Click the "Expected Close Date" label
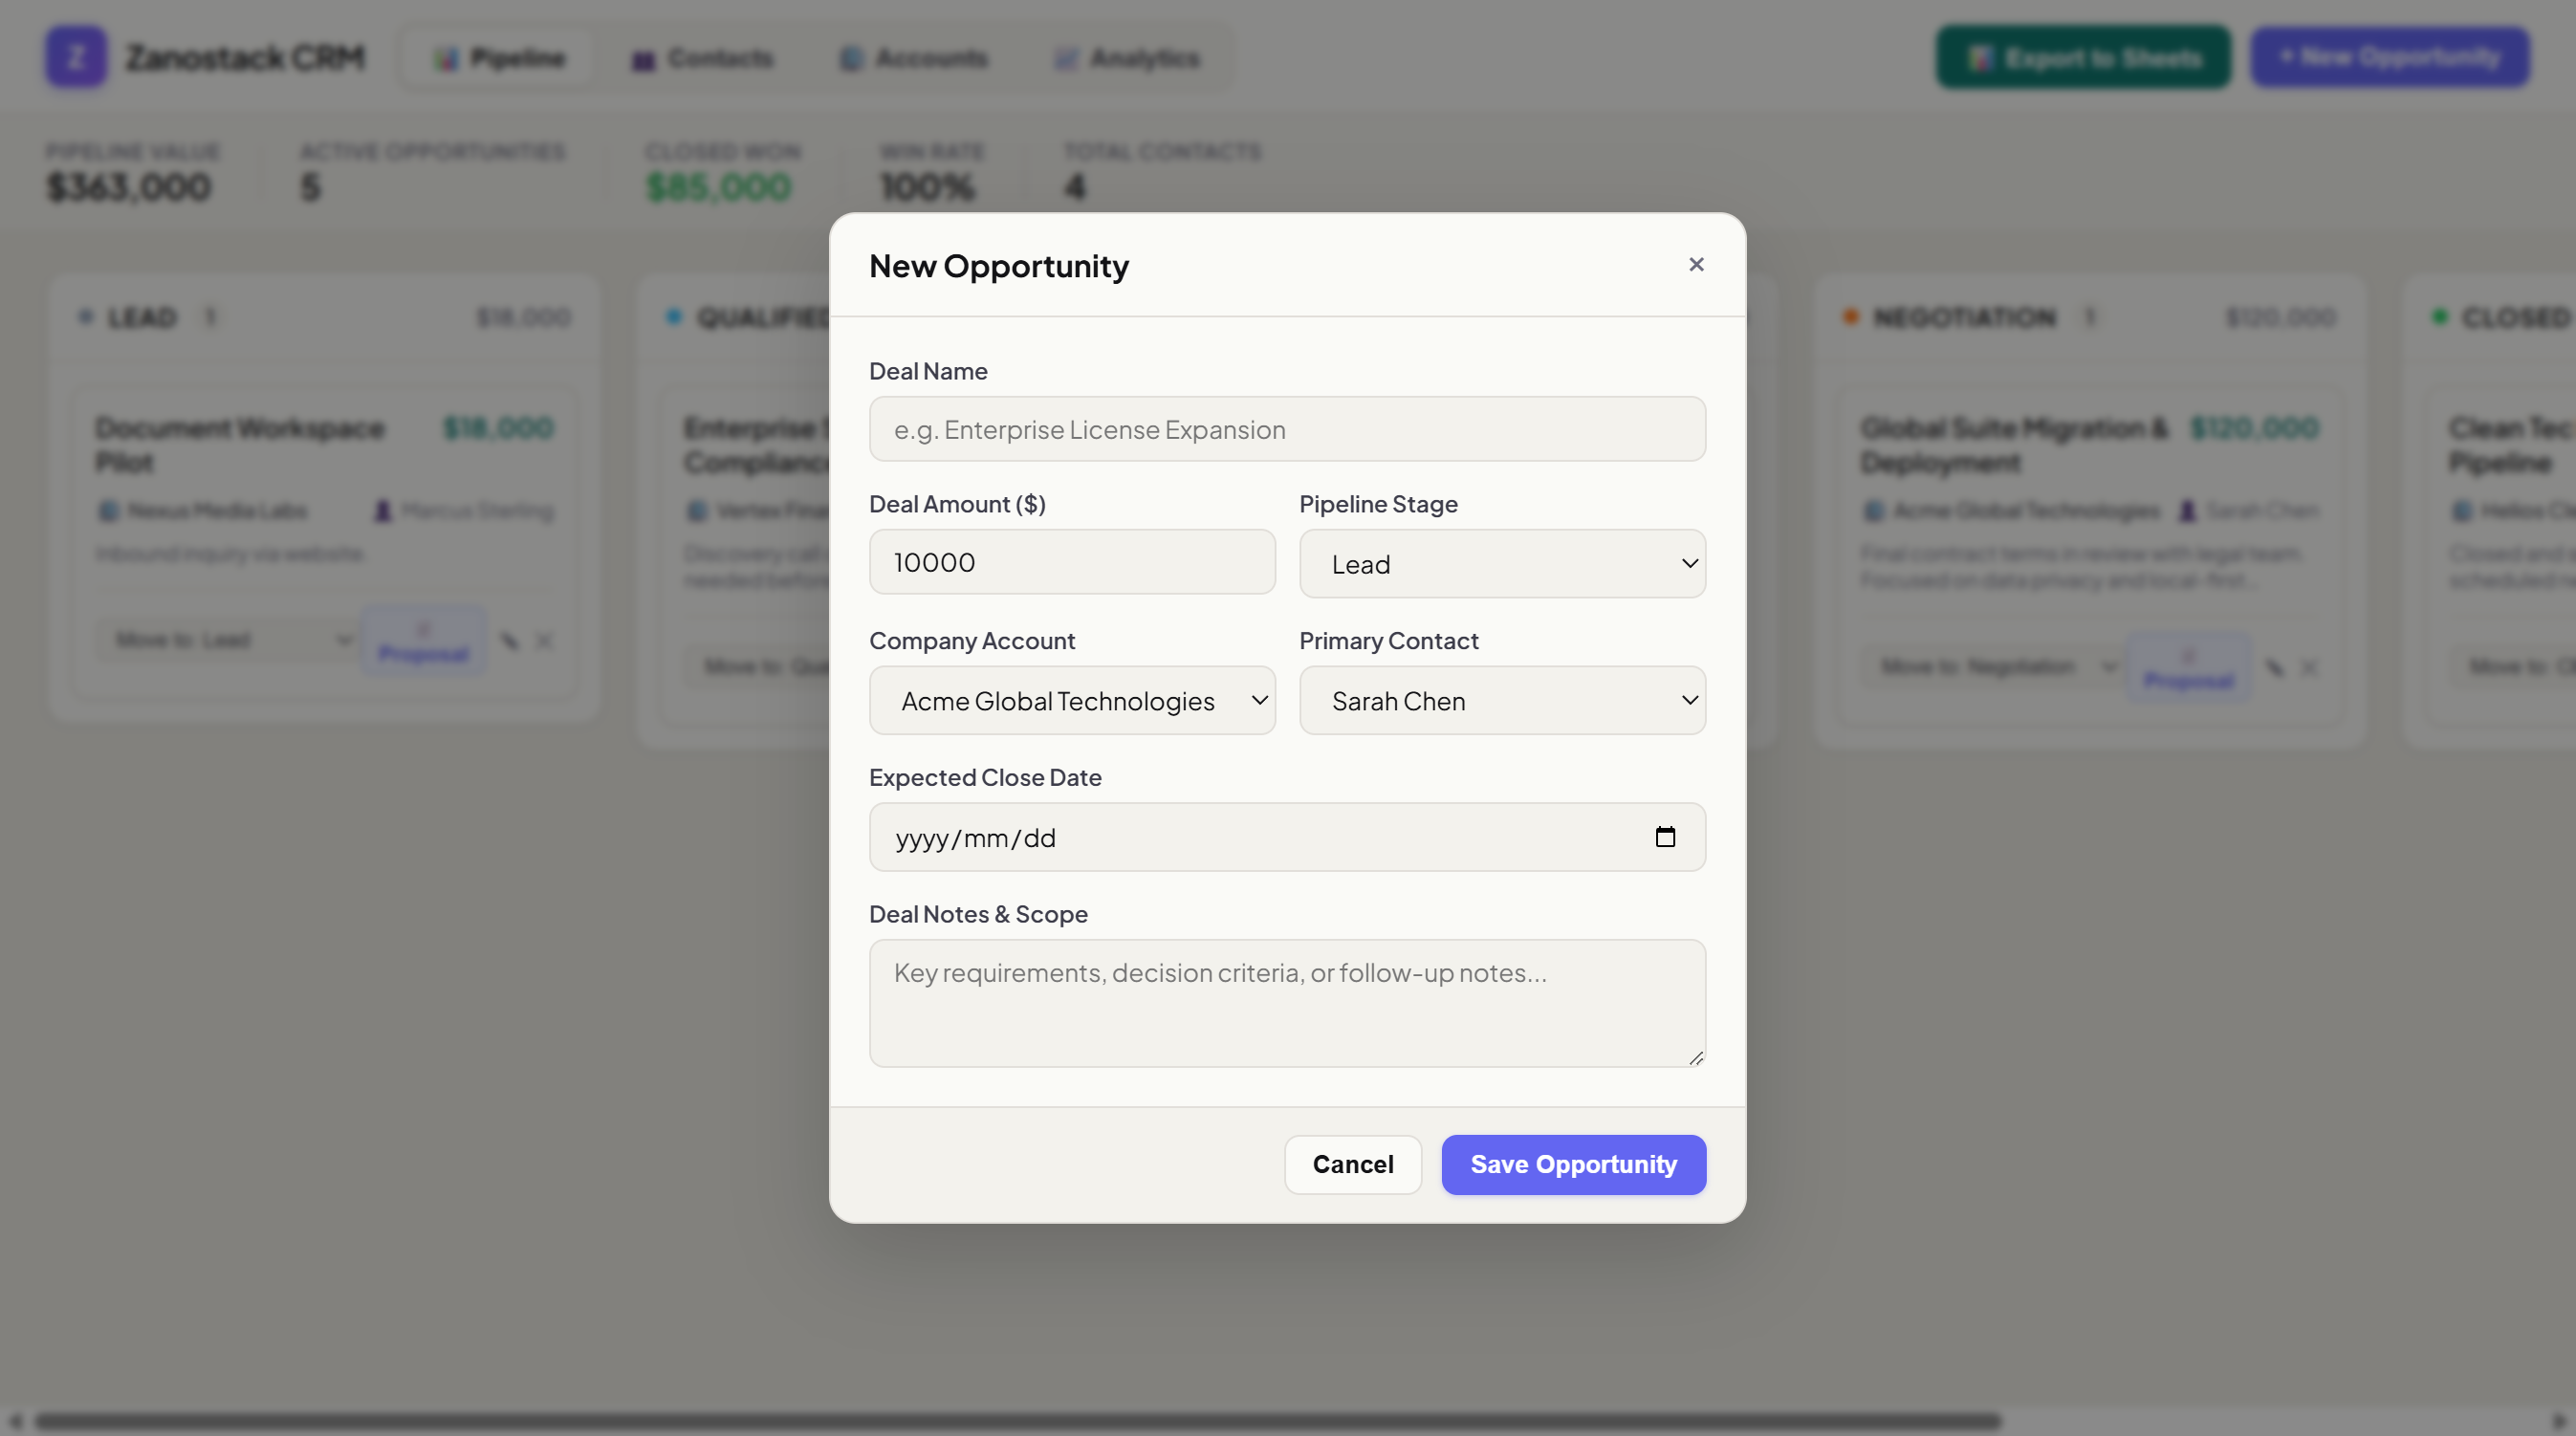Screen dimensions: 2576x1436 [985, 778]
